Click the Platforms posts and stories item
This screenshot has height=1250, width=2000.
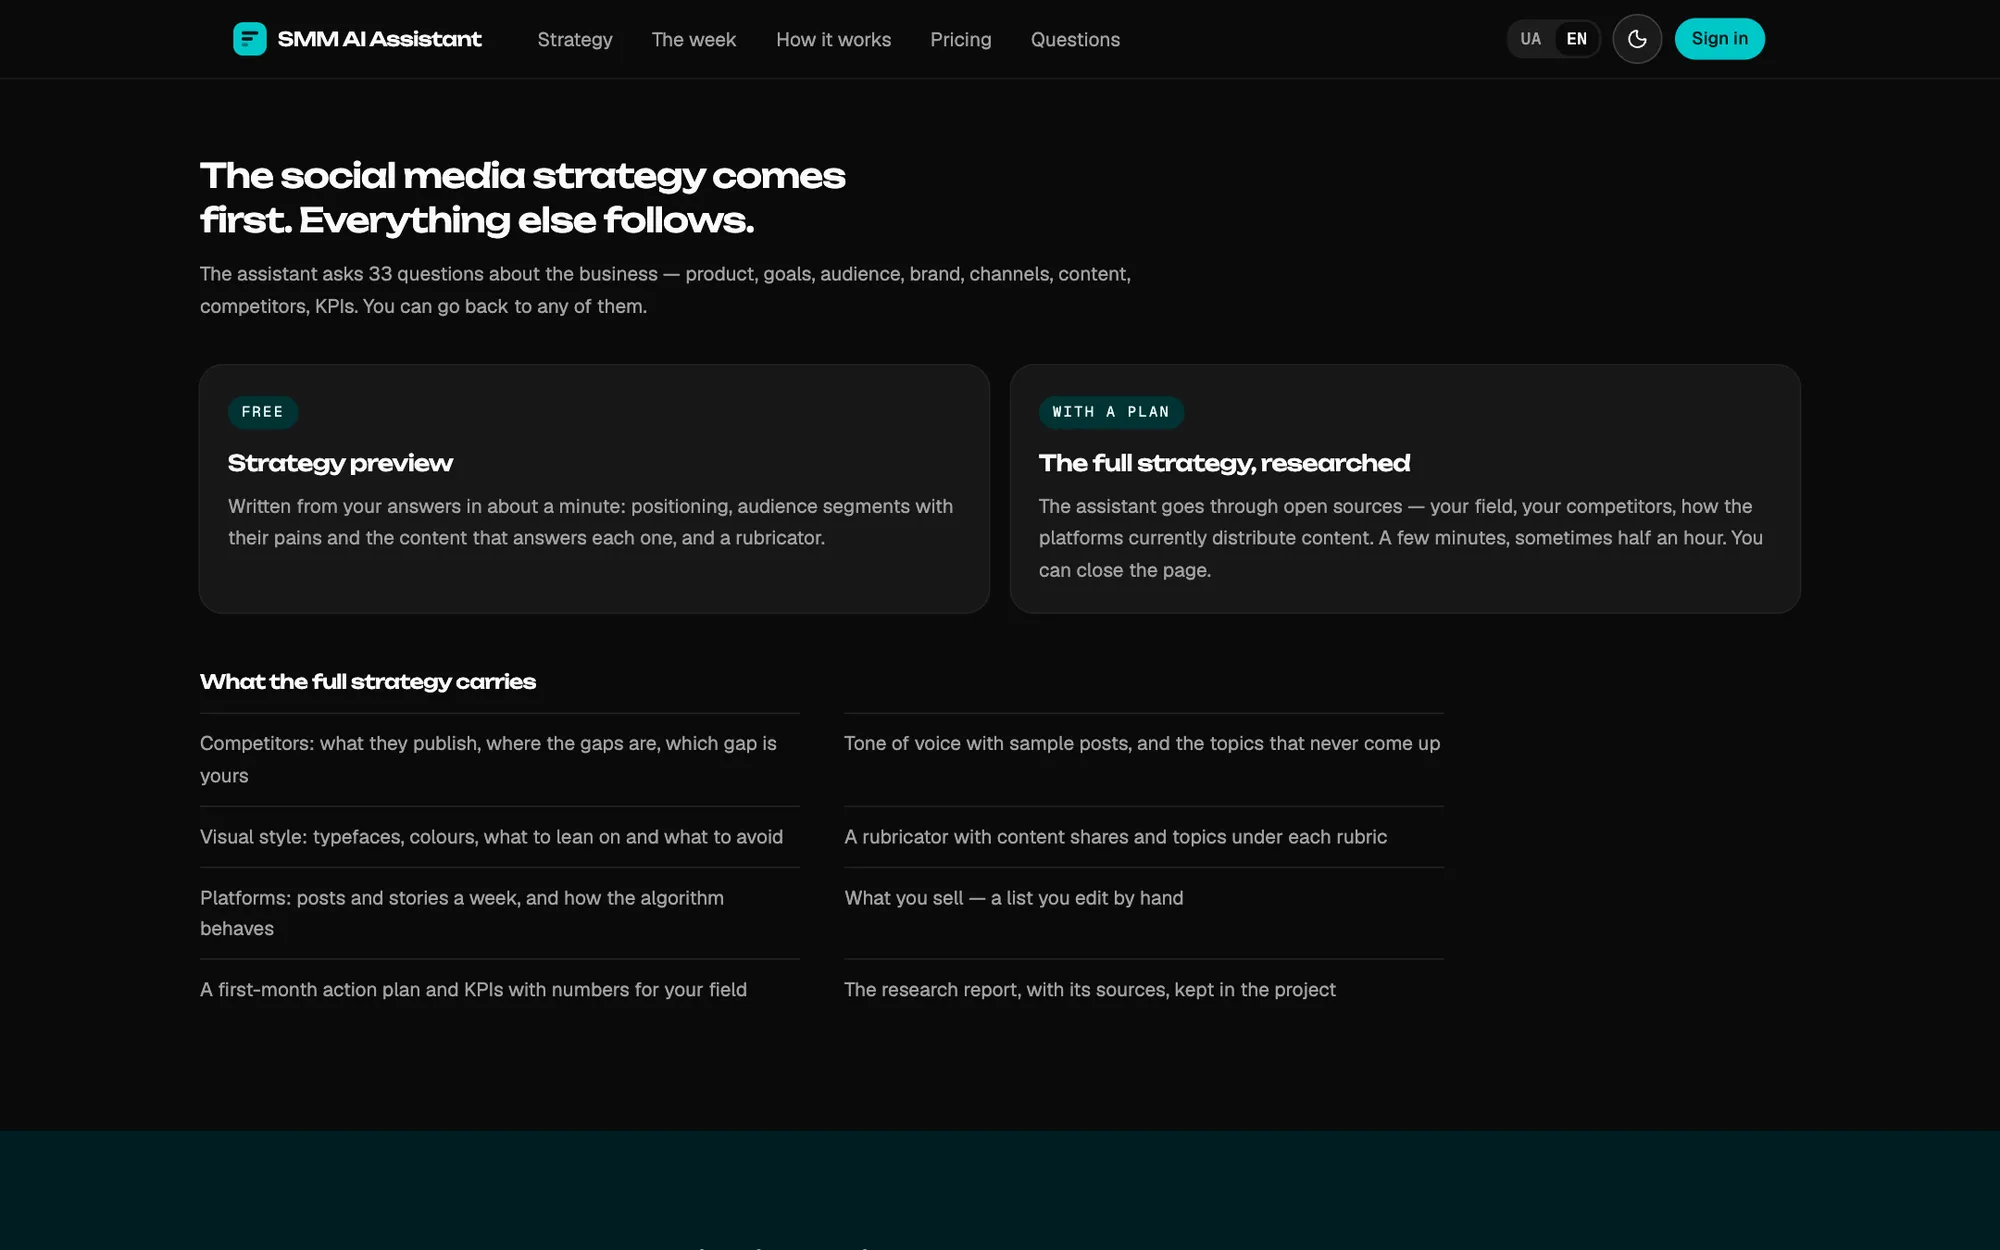click(x=462, y=913)
